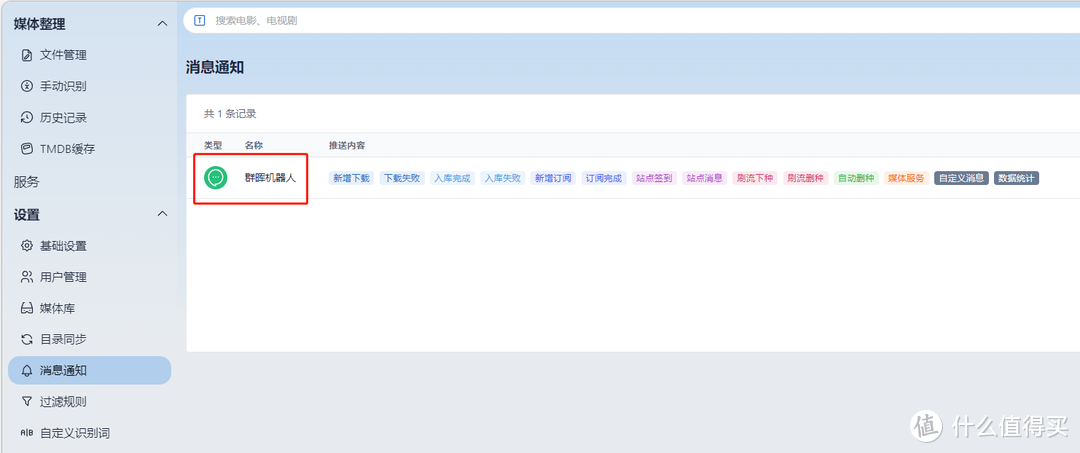The image size is (1080, 453).
Task: Open 历史记录 menu item
Action: pyautogui.click(x=90, y=118)
